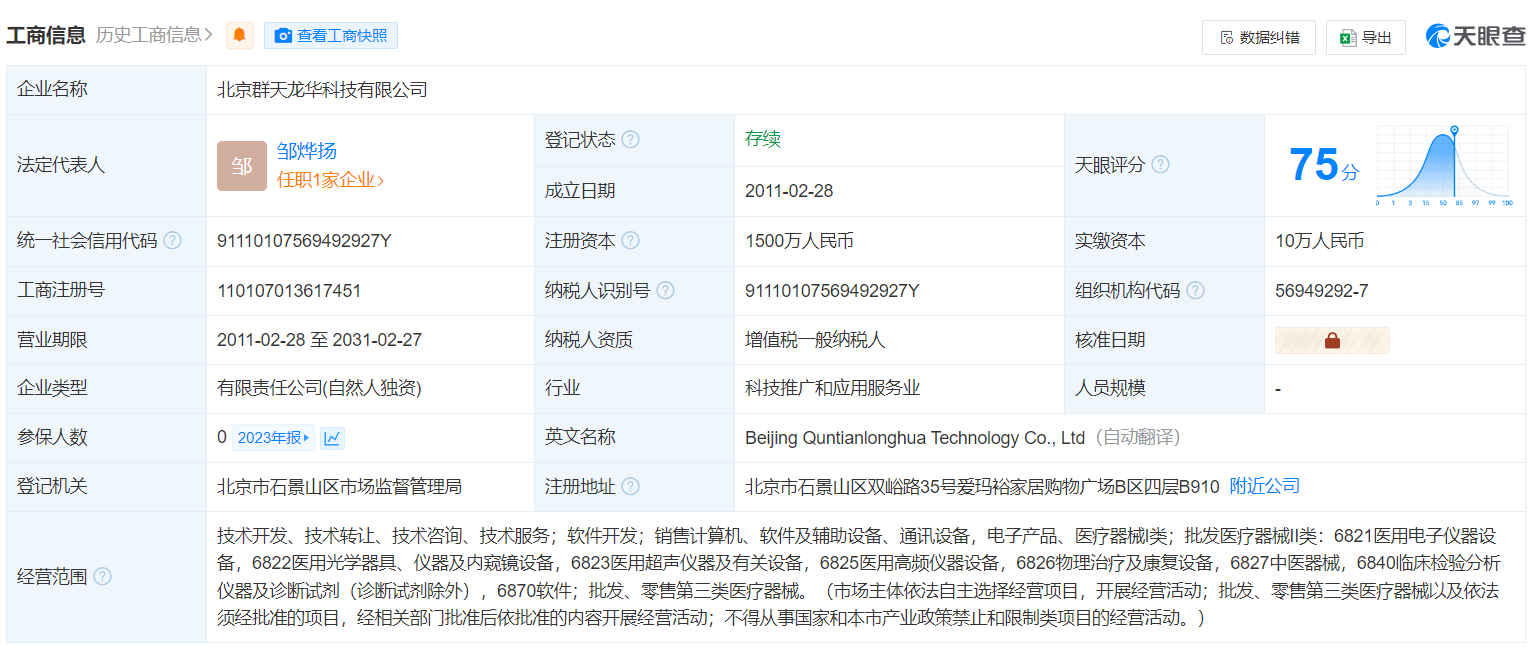
Task: Click the 天眼评分 score distribution chart
Action: (x=1443, y=165)
